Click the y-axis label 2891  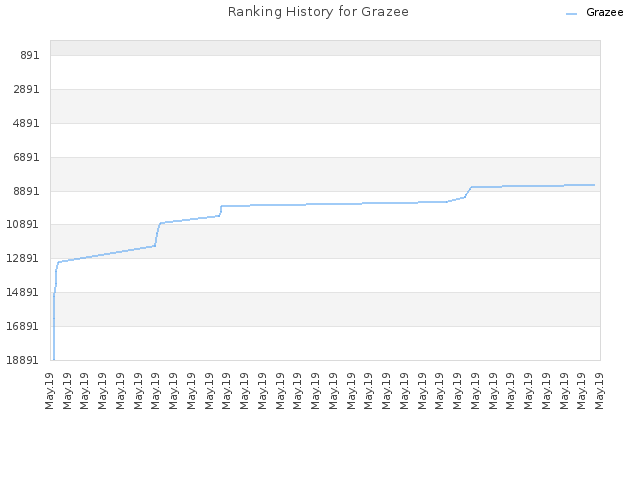(27, 89)
